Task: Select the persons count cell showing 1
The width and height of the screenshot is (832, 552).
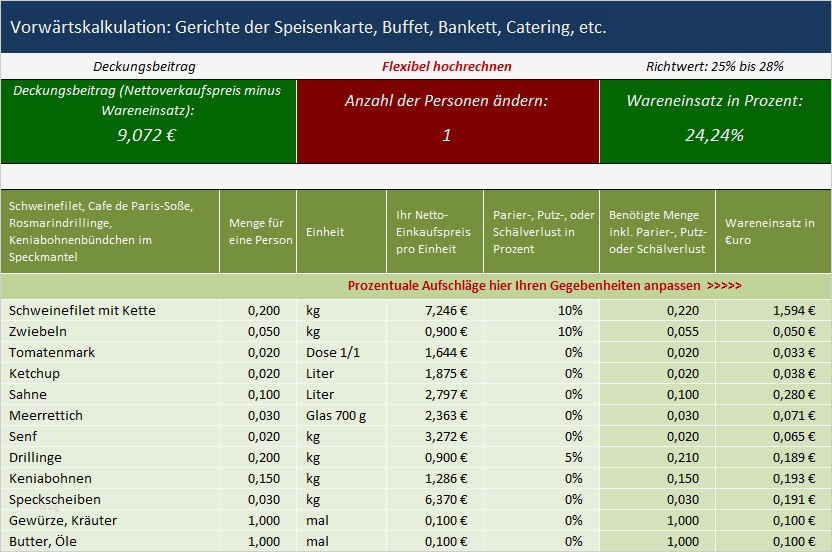Action: pos(447,135)
